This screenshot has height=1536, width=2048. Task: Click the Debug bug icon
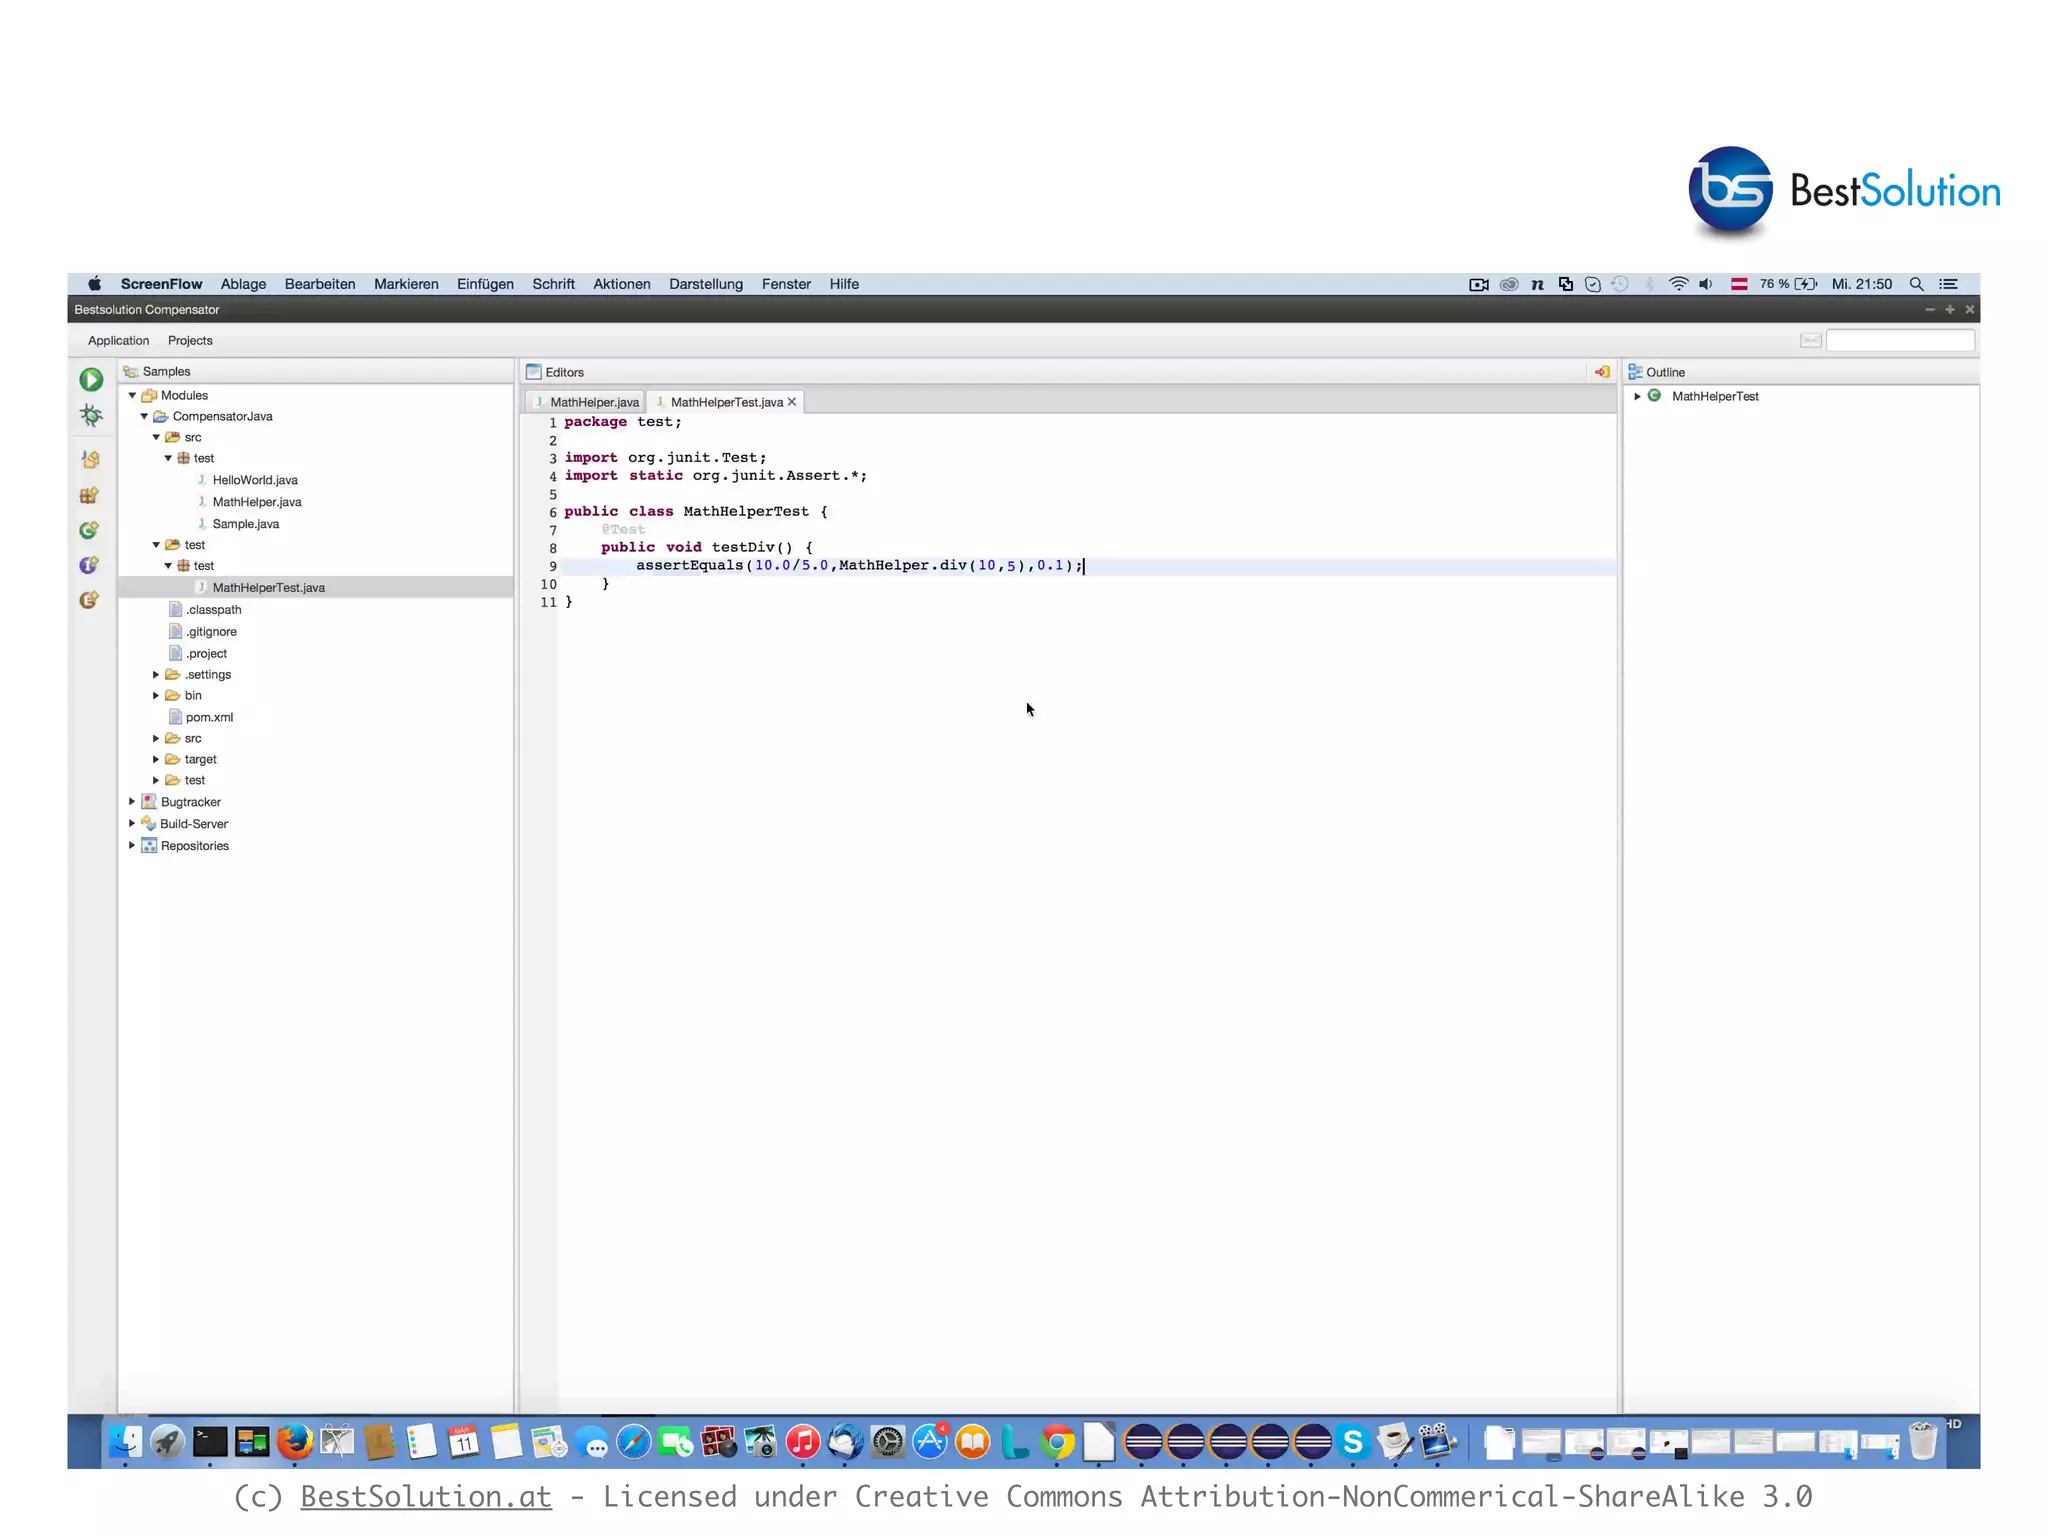tap(91, 416)
